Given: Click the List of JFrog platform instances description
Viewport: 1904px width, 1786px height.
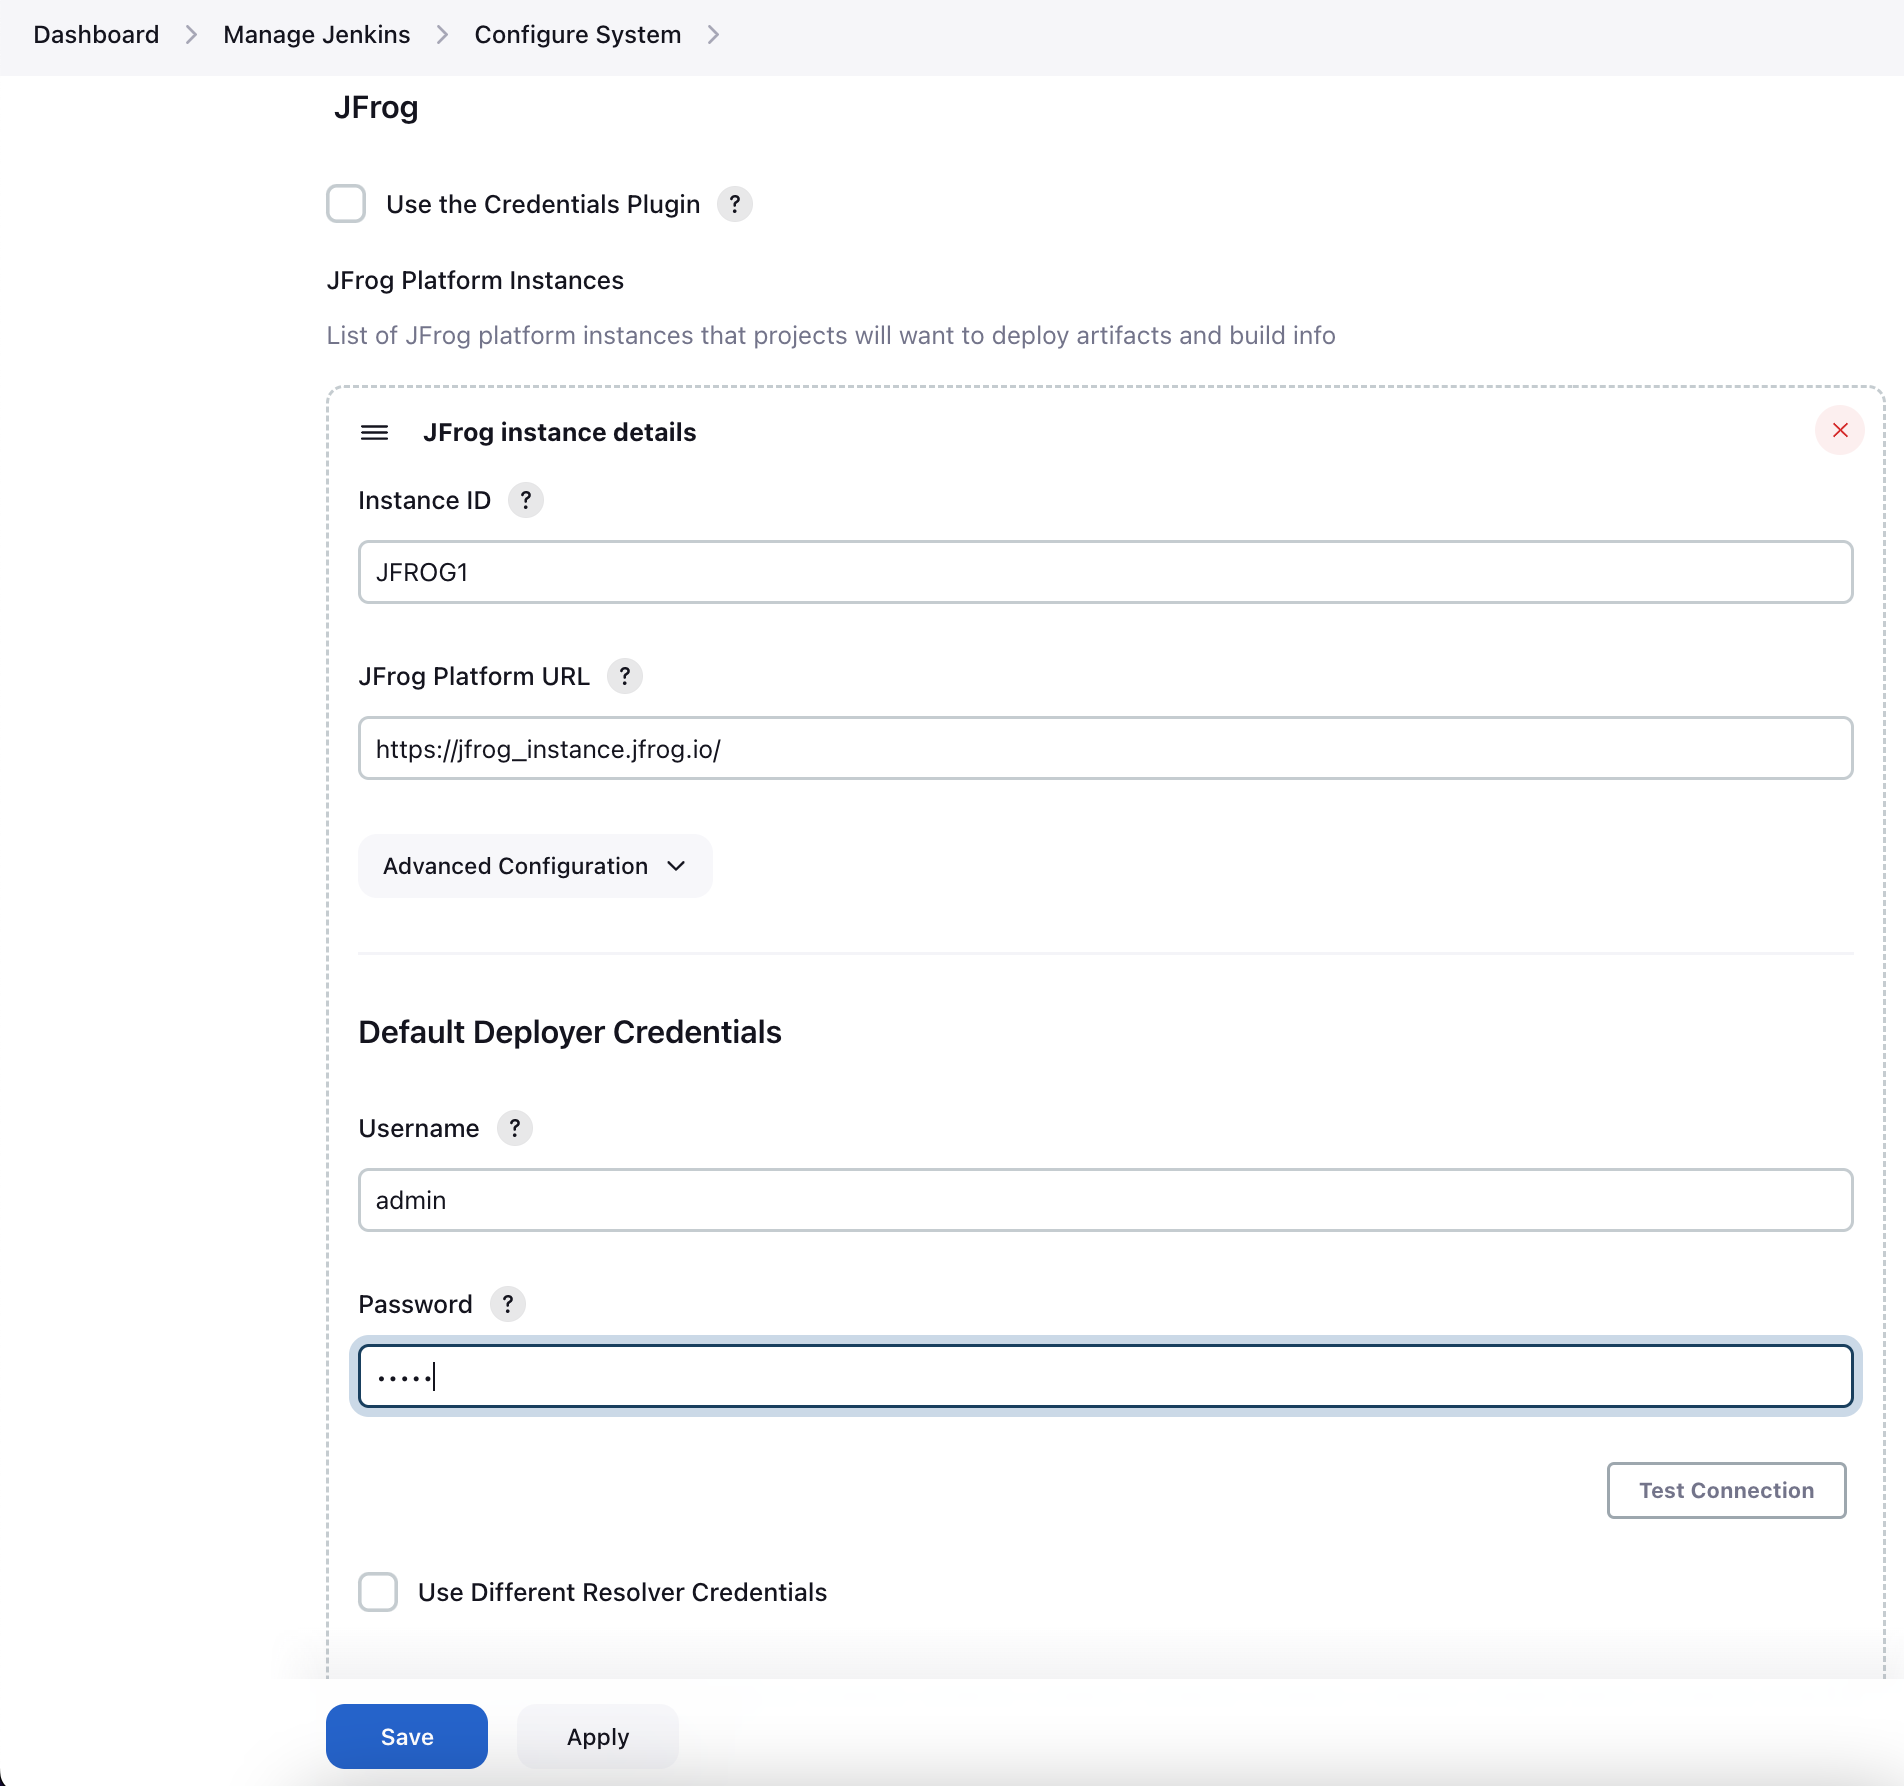Looking at the screenshot, I should [x=831, y=335].
